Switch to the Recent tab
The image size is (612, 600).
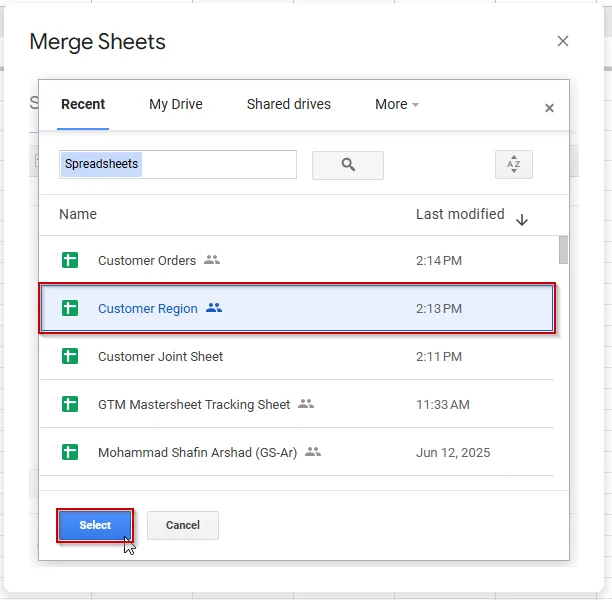(83, 104)
